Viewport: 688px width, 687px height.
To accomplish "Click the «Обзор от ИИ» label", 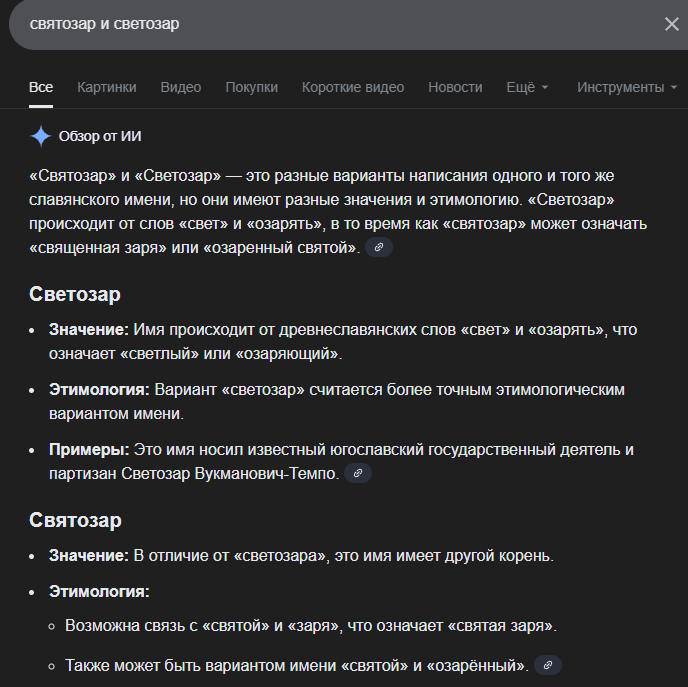I will tap(100, 136).
